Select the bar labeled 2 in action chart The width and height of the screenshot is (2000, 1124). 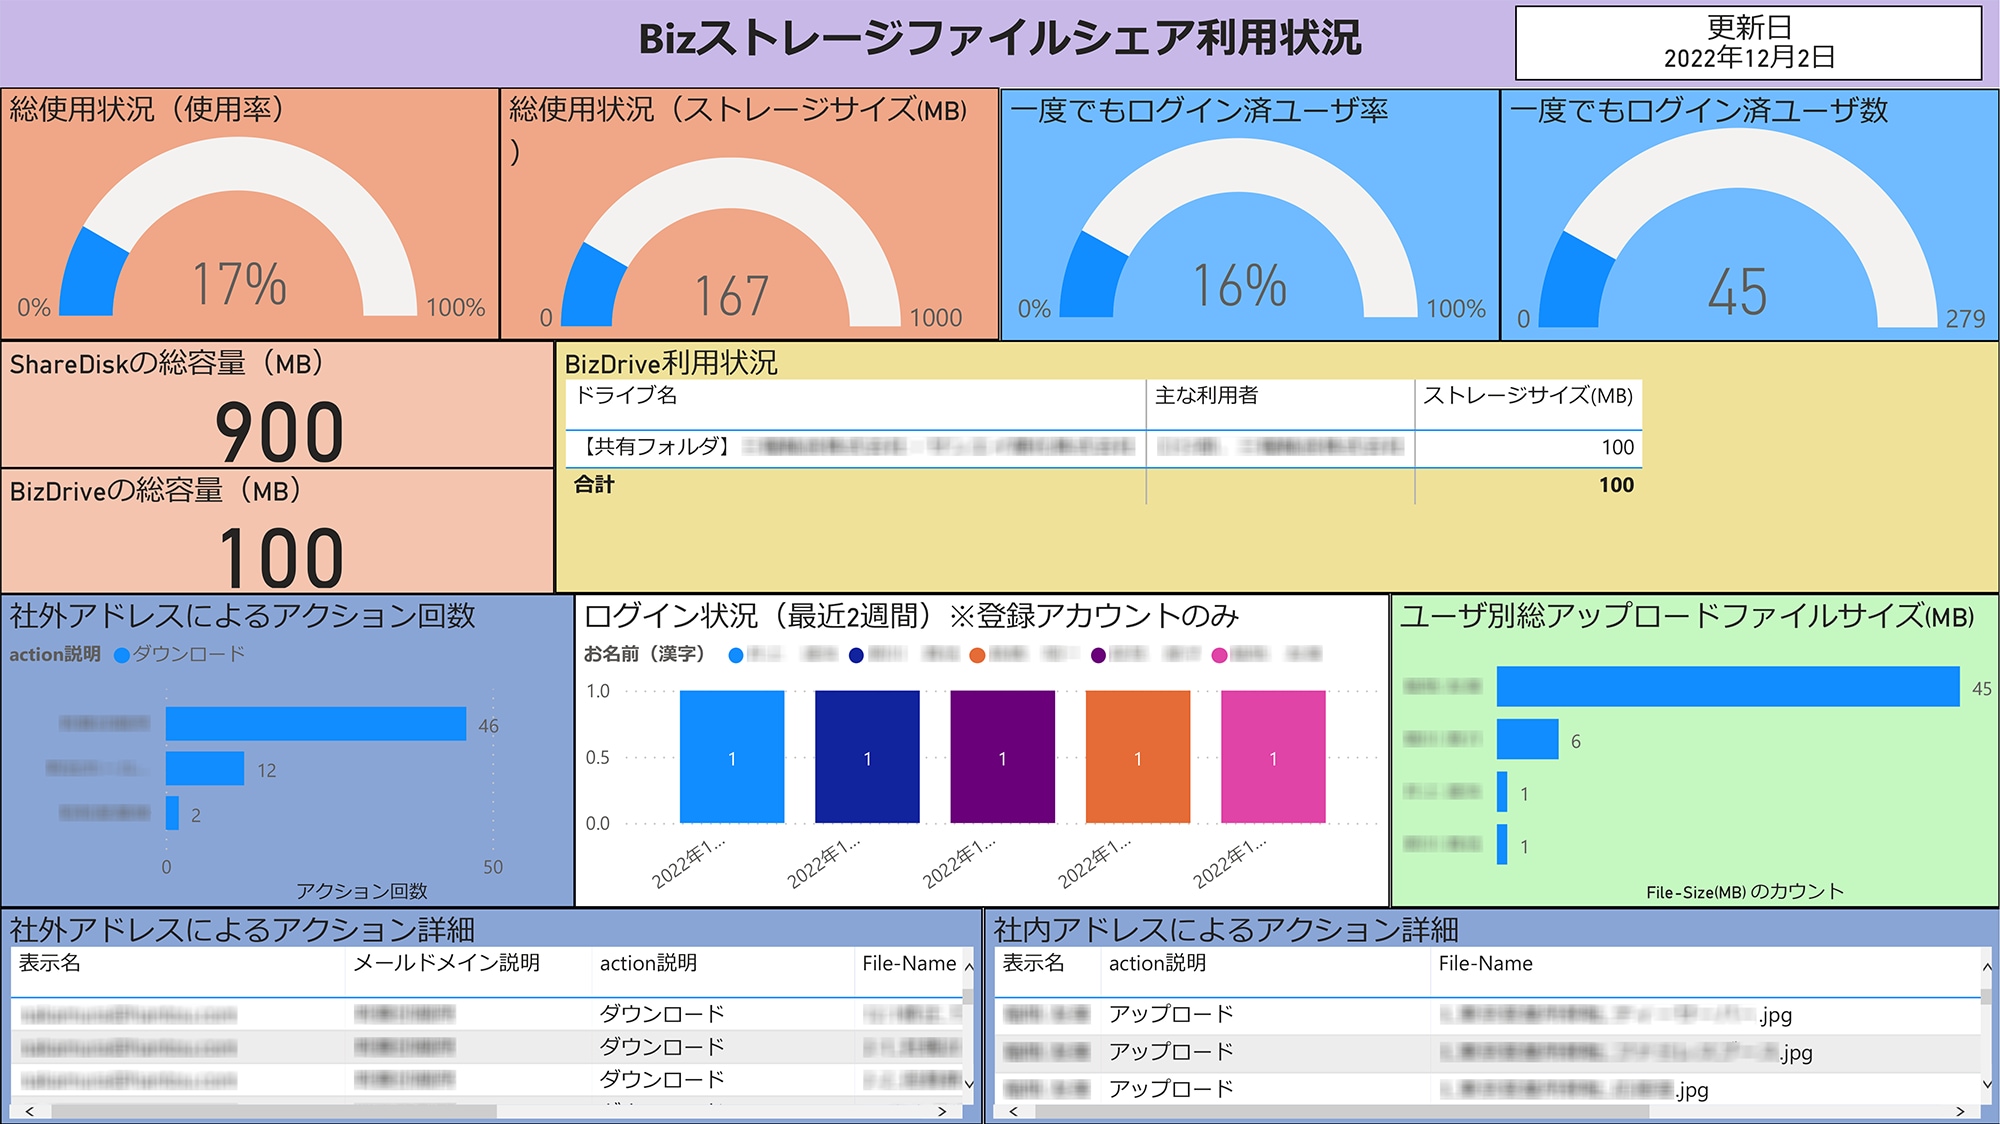click(x=172, y=813)
